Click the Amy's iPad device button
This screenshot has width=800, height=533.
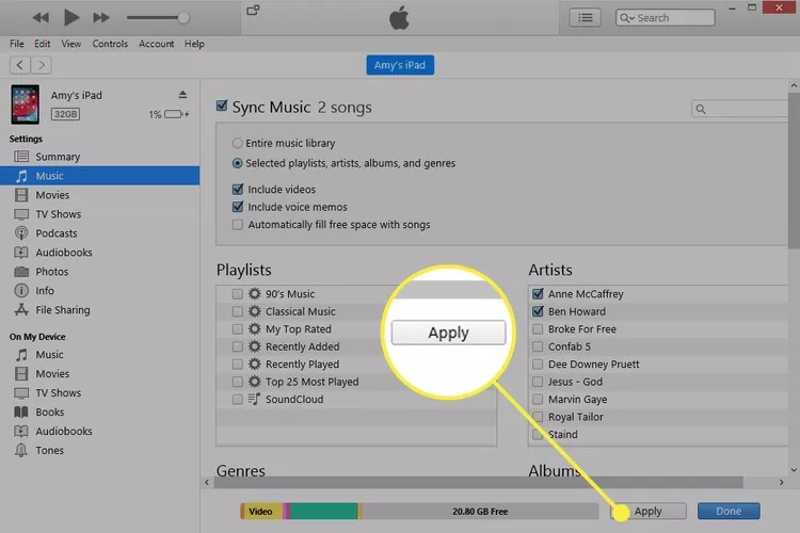[400, 65]
